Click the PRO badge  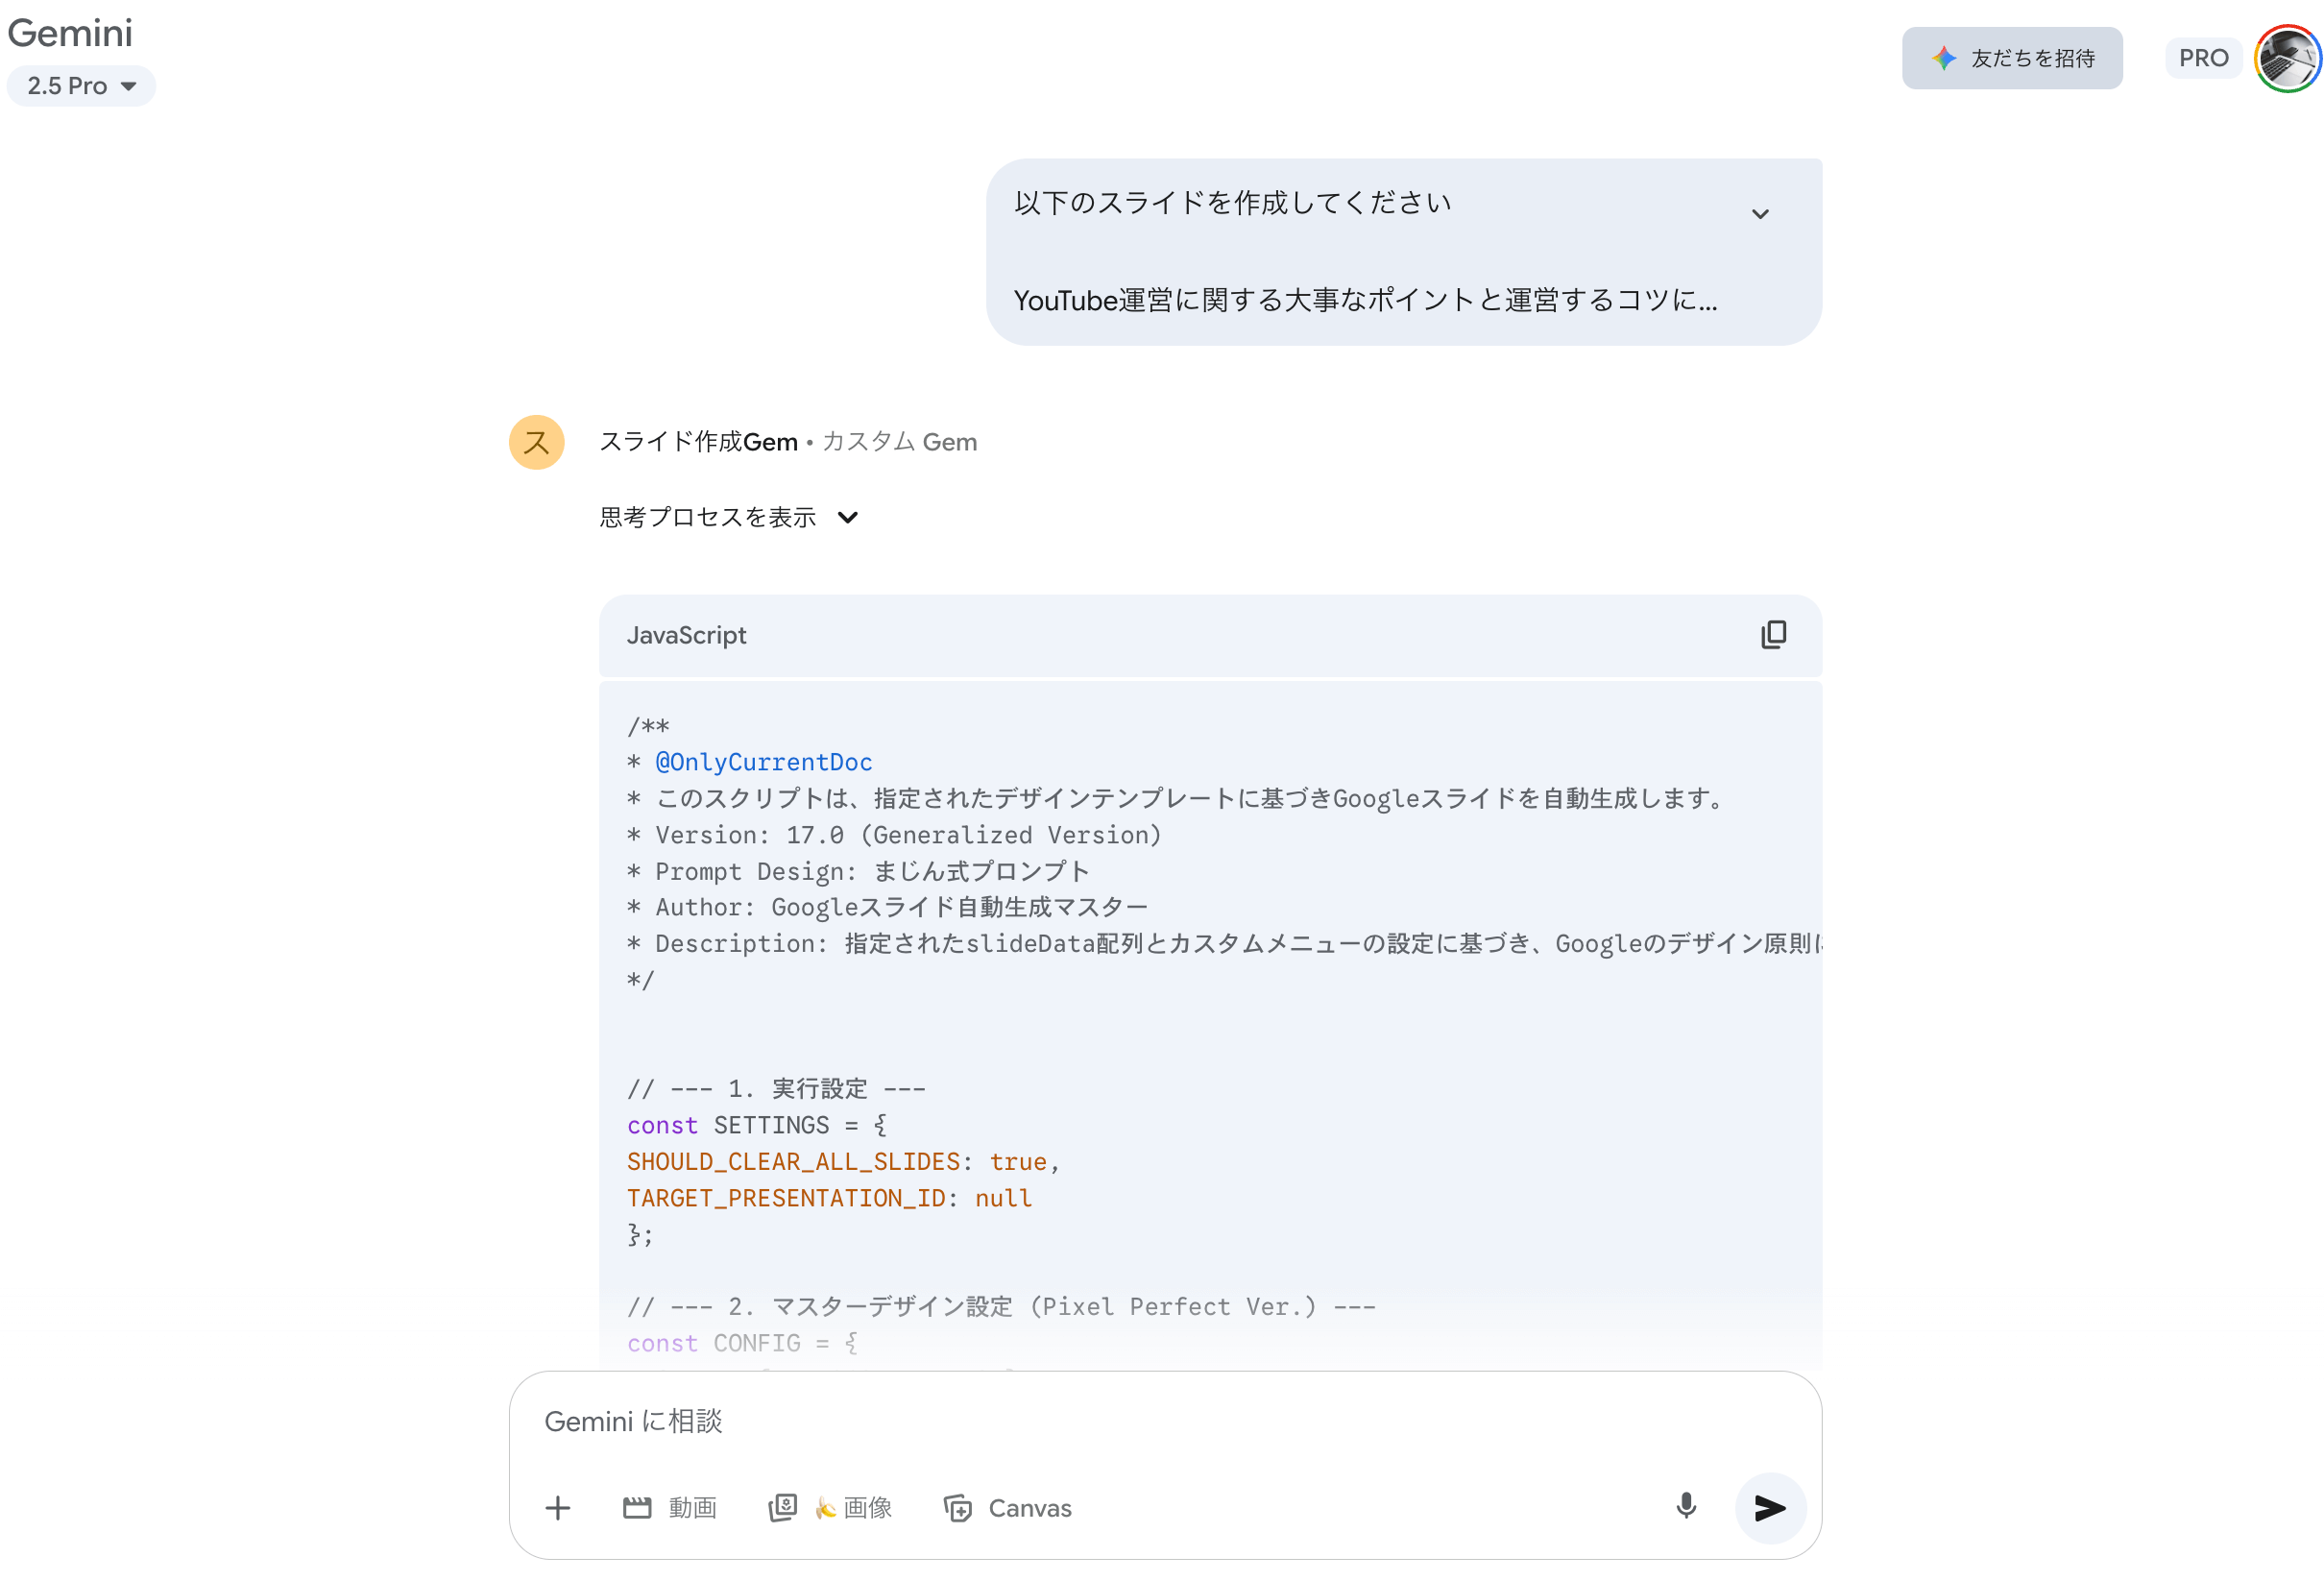2203,57
